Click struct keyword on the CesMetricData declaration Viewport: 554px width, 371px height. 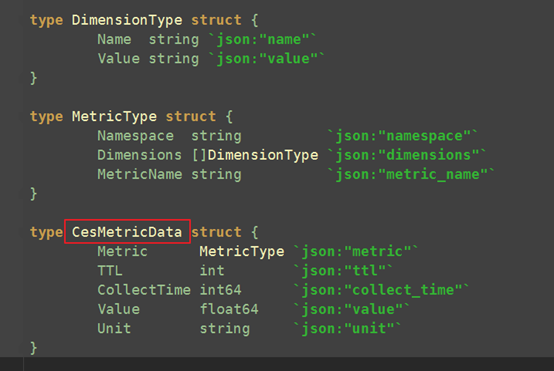pos(216,232)
